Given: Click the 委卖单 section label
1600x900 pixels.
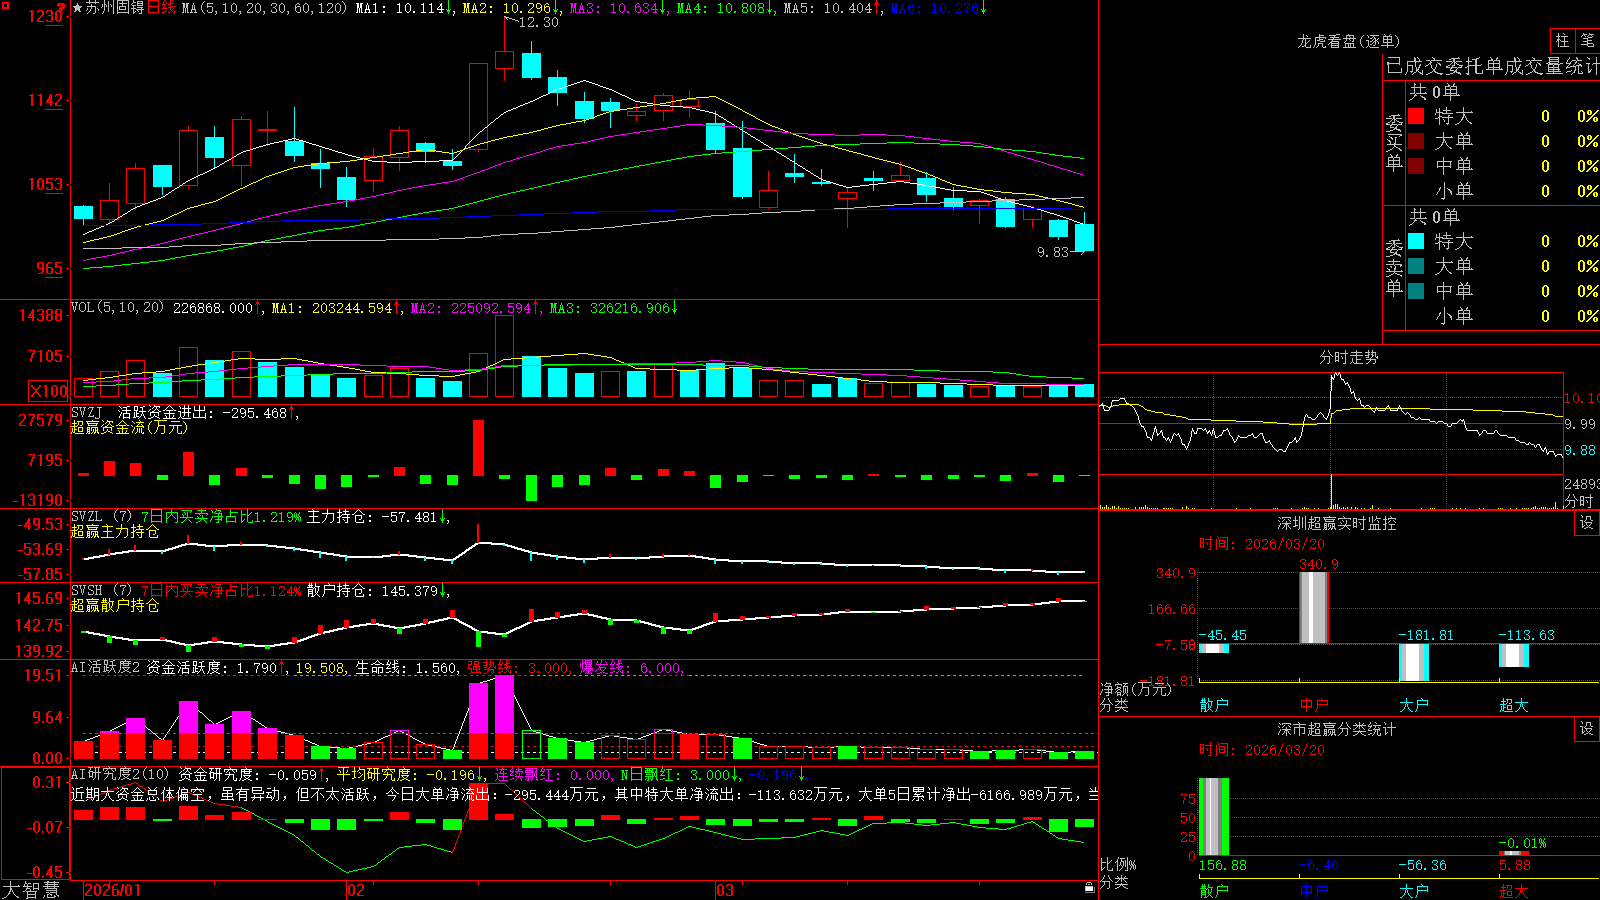Looking at the screenshot, I should (x=1394, y=267).
